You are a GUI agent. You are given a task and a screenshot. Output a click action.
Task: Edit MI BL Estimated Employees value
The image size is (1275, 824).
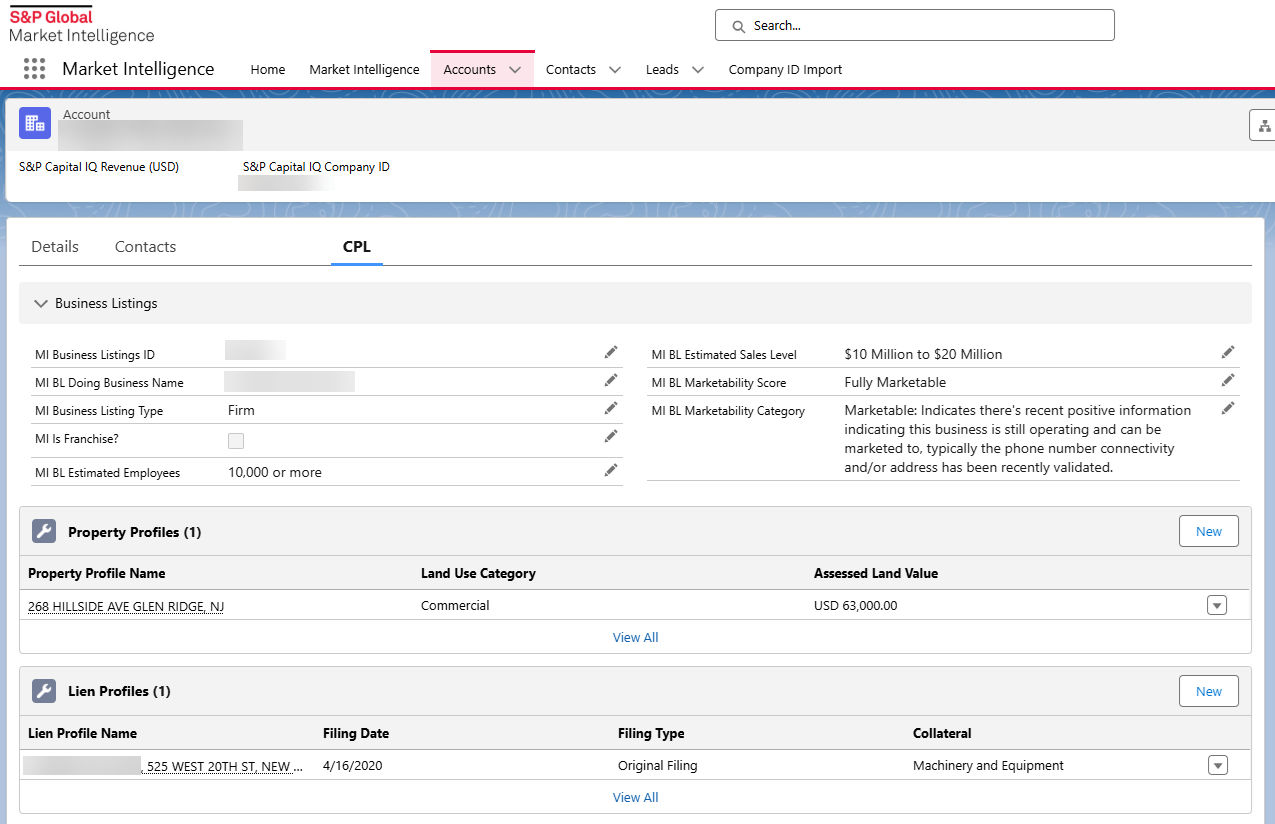[610, 470]
